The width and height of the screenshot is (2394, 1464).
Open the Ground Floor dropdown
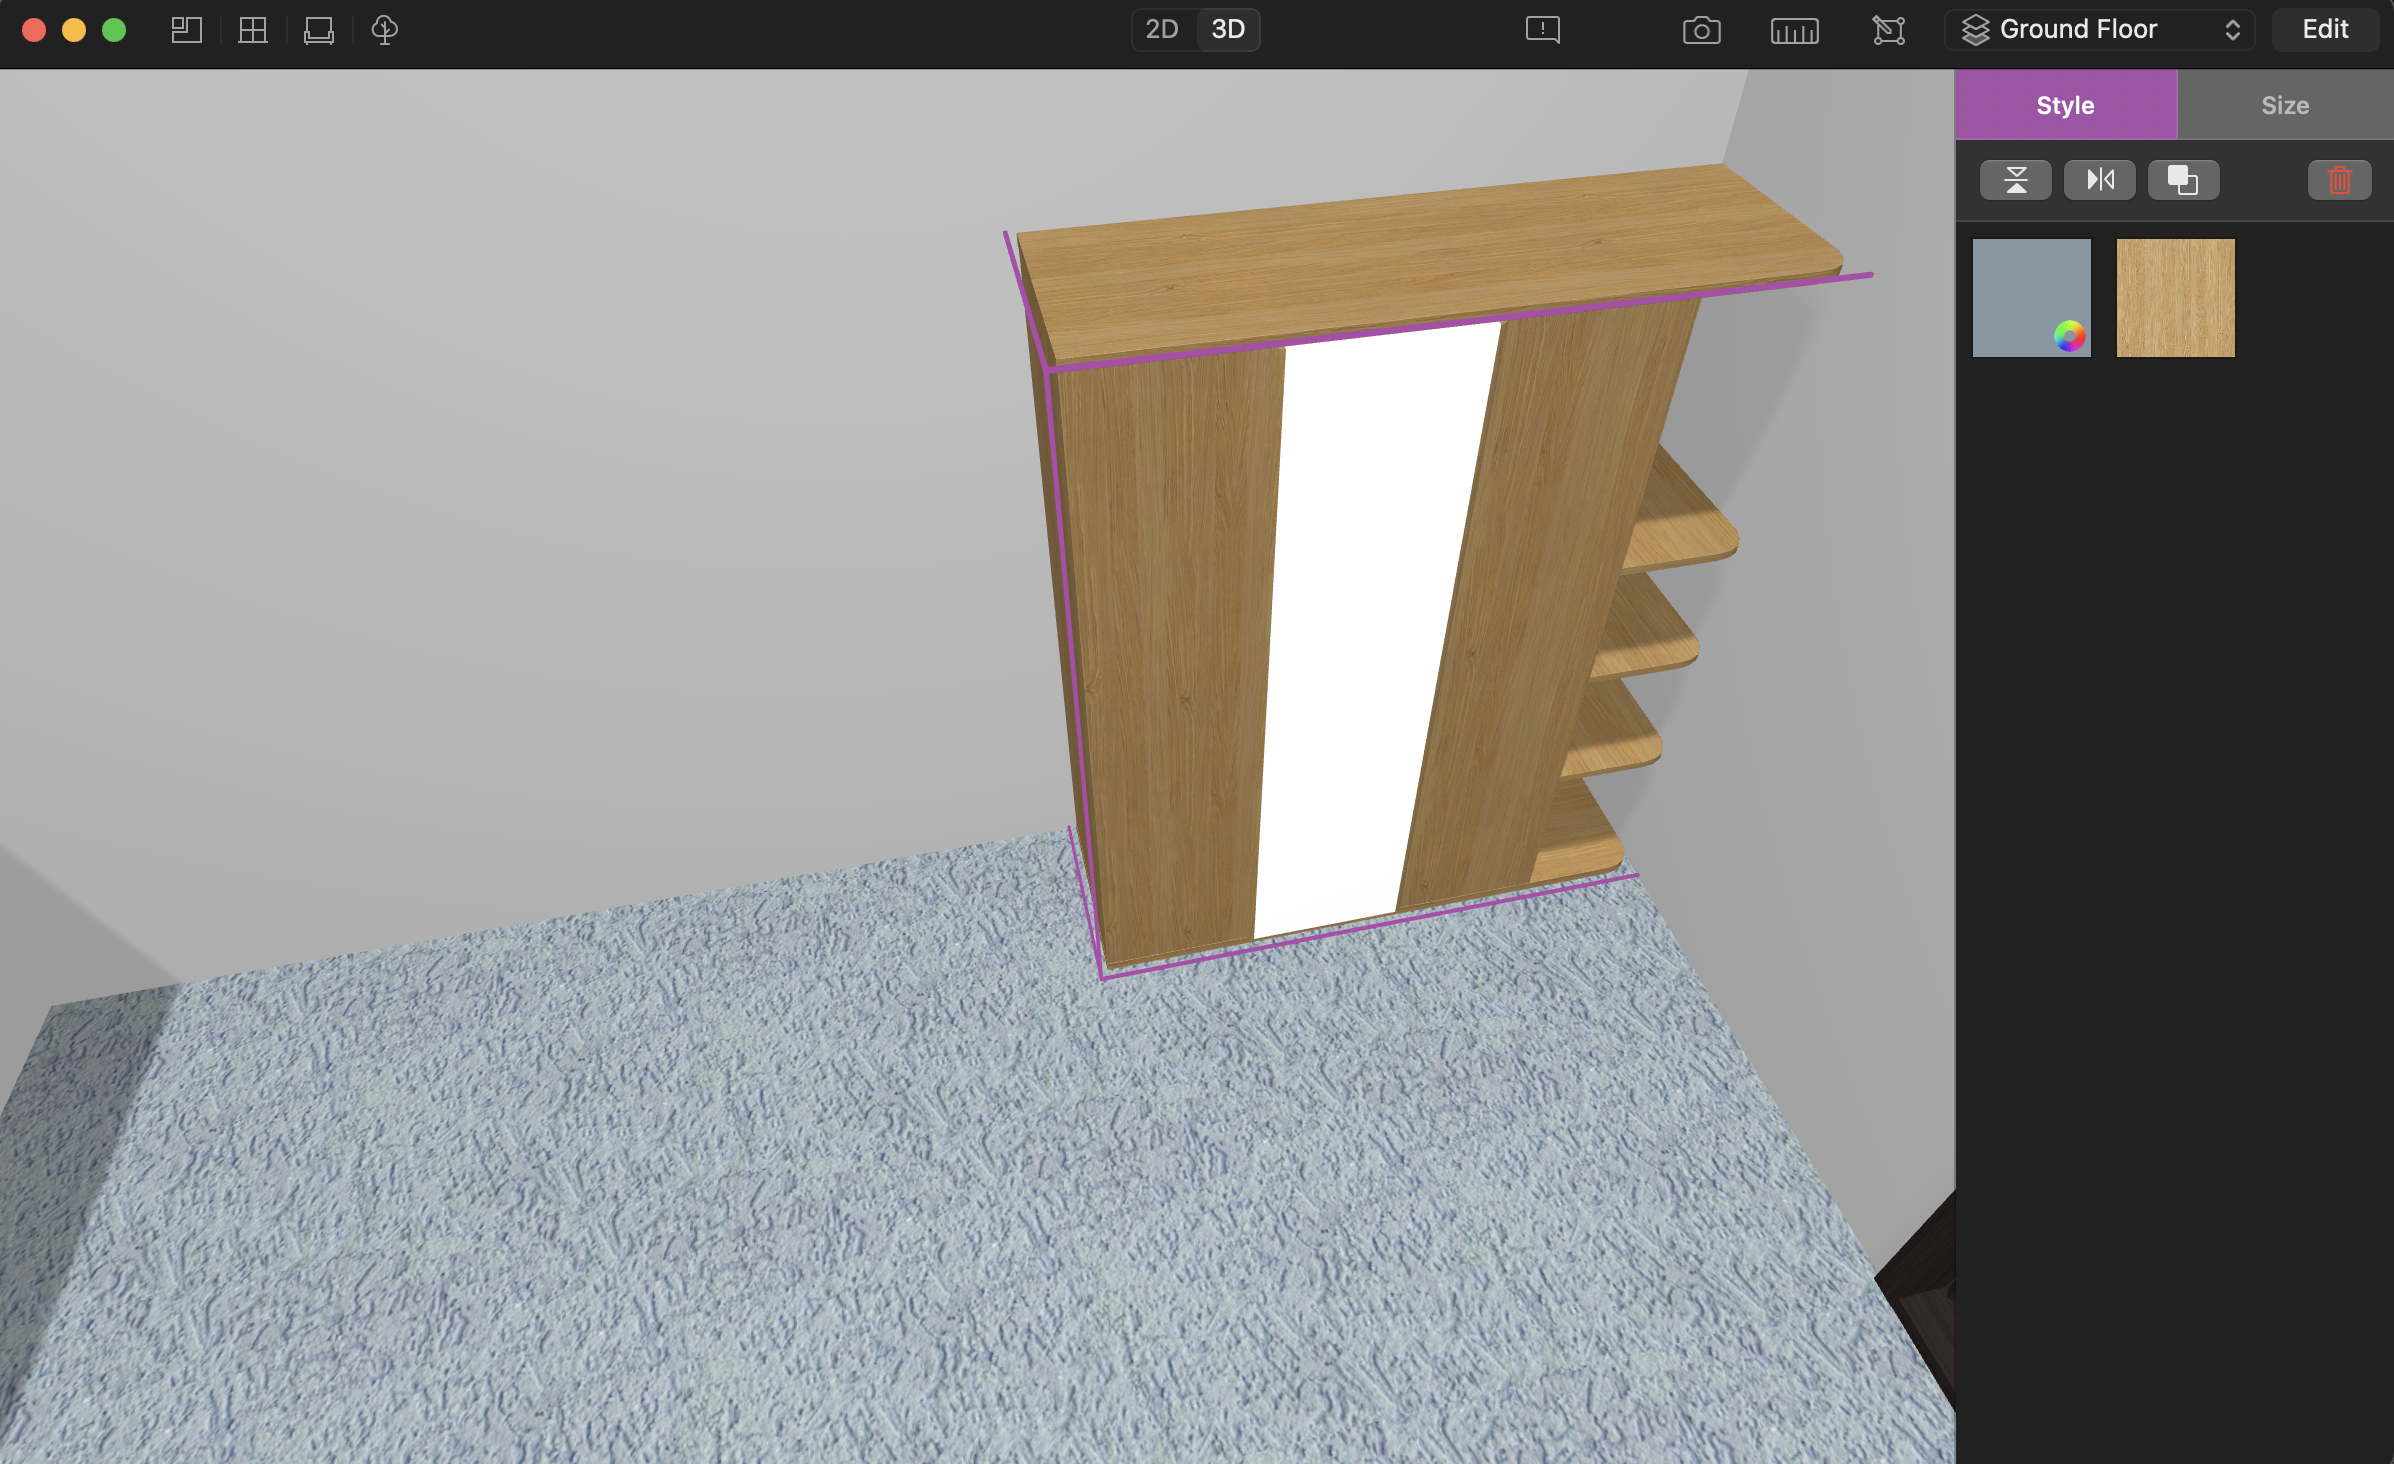click(2099, 30)
